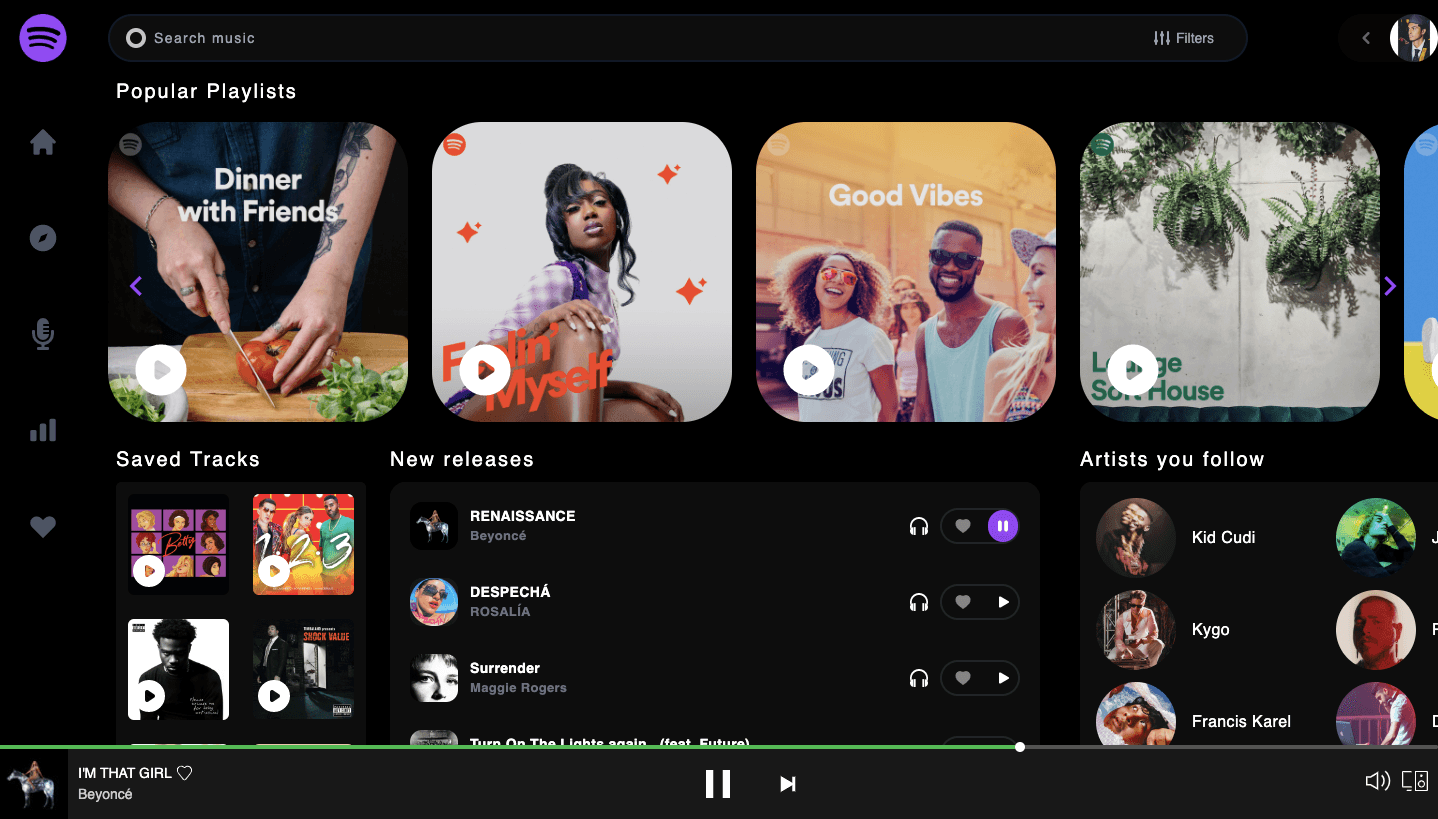Like I'M THAT GIRL in player bar
Image resolution: width=1438 pixels, height=819 pixels.
click(184, 773)
